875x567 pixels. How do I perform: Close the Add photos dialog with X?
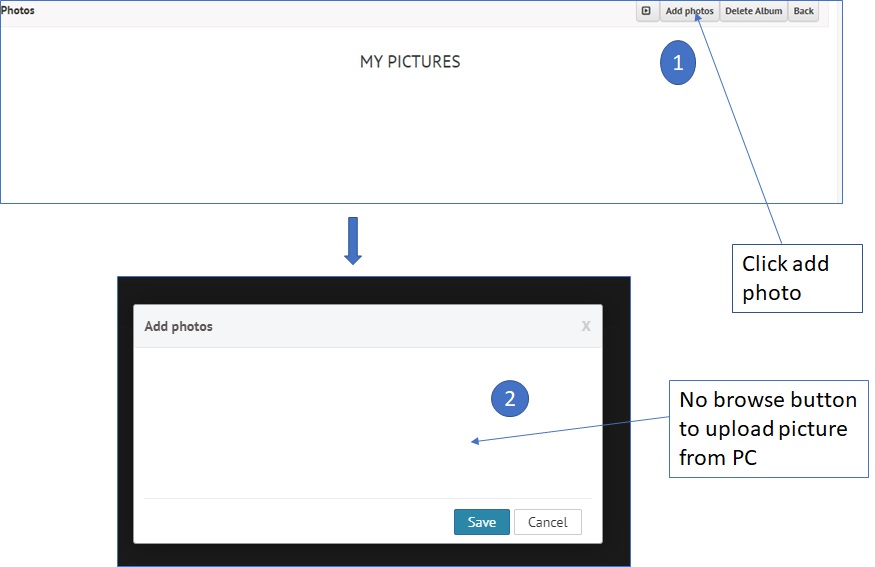(586, 326)
